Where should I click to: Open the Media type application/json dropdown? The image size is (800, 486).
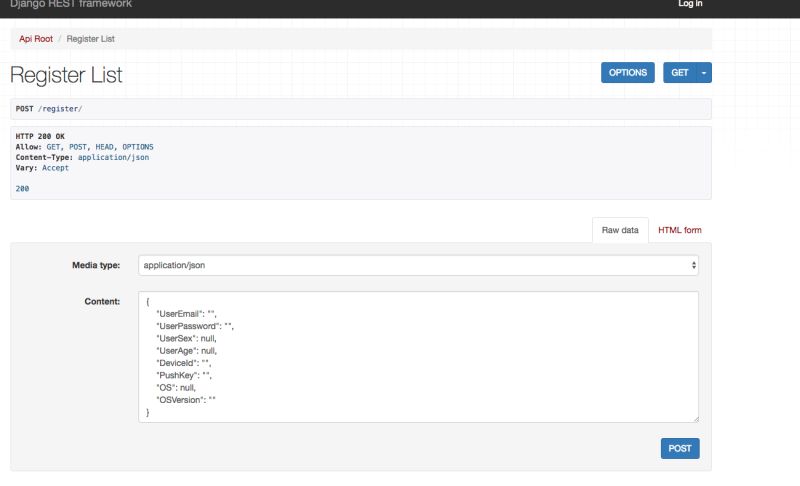click(418, 265)
